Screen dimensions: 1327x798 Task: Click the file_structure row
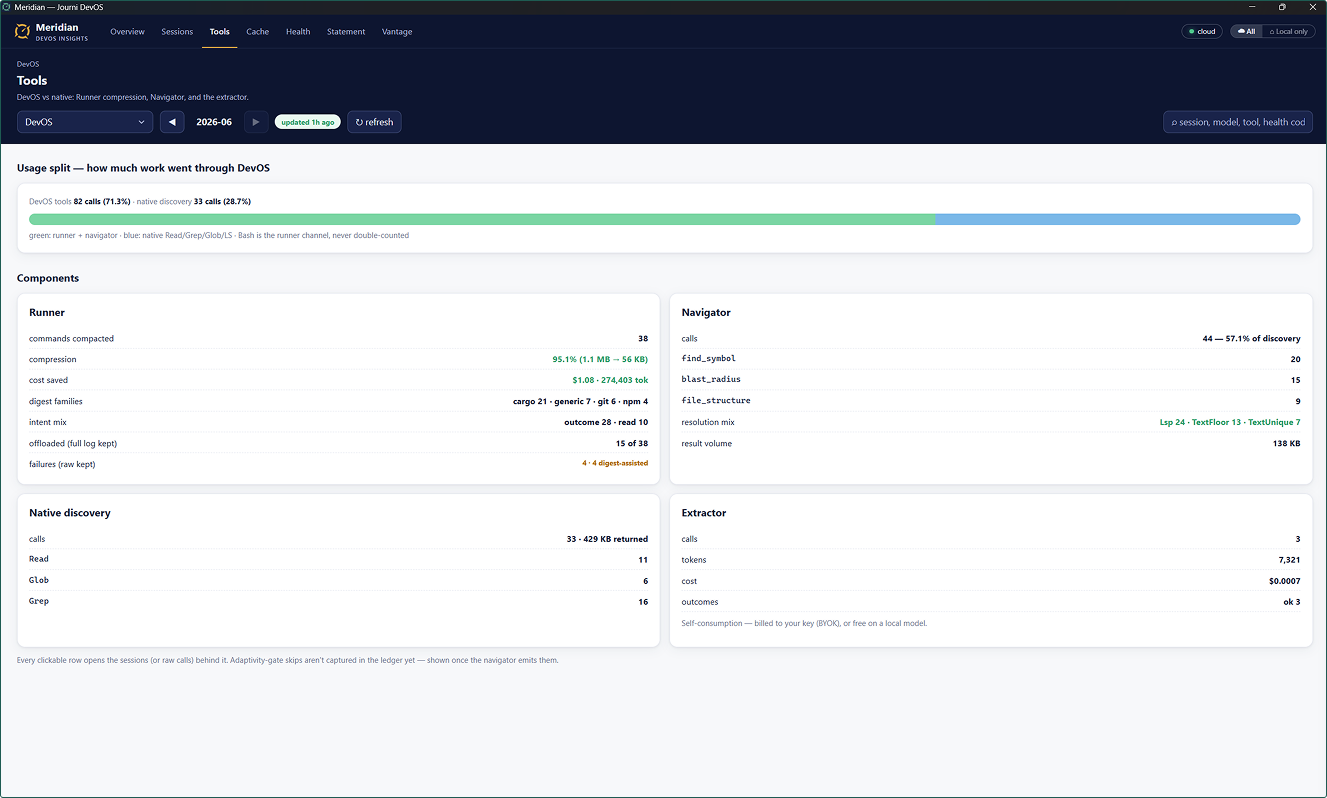(991, 401)
